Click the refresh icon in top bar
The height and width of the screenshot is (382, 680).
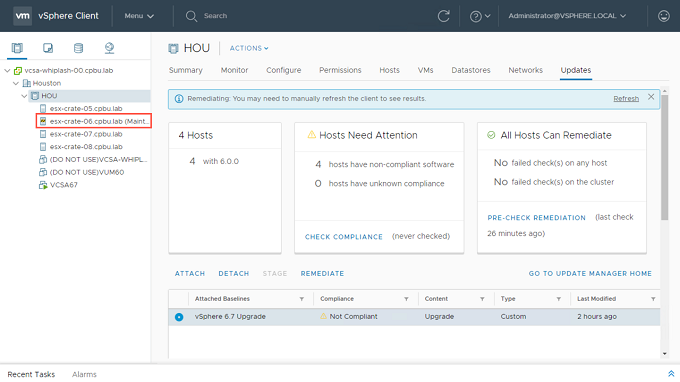click(443, 16)
